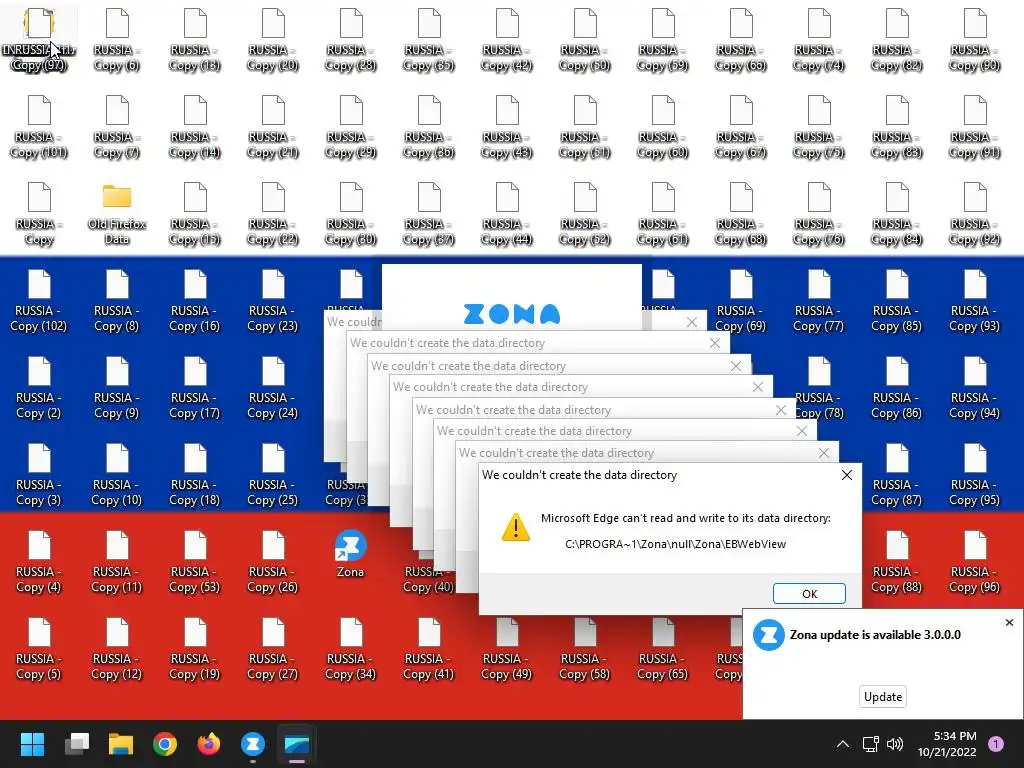
Task: Open Task View on taskbar
Action: [77, 744]
